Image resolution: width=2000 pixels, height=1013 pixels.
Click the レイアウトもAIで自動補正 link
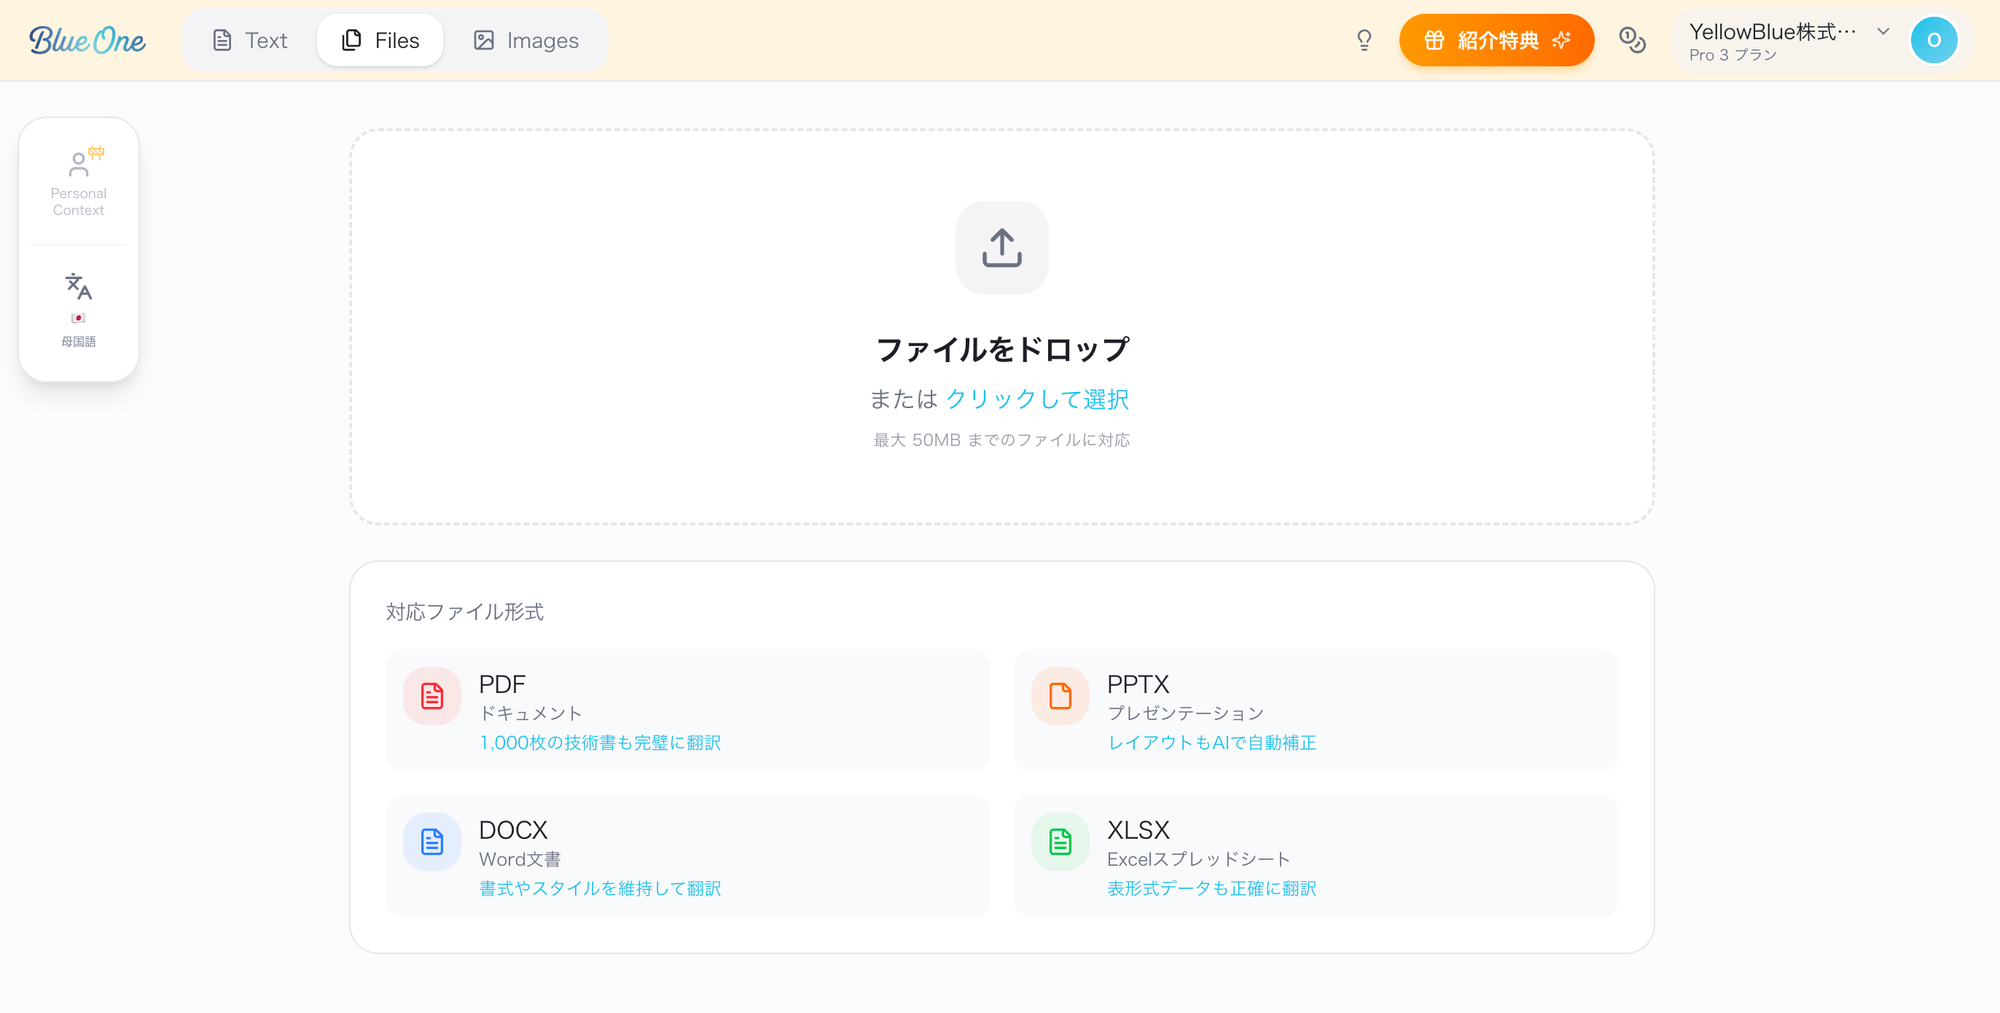[1212, 743]
